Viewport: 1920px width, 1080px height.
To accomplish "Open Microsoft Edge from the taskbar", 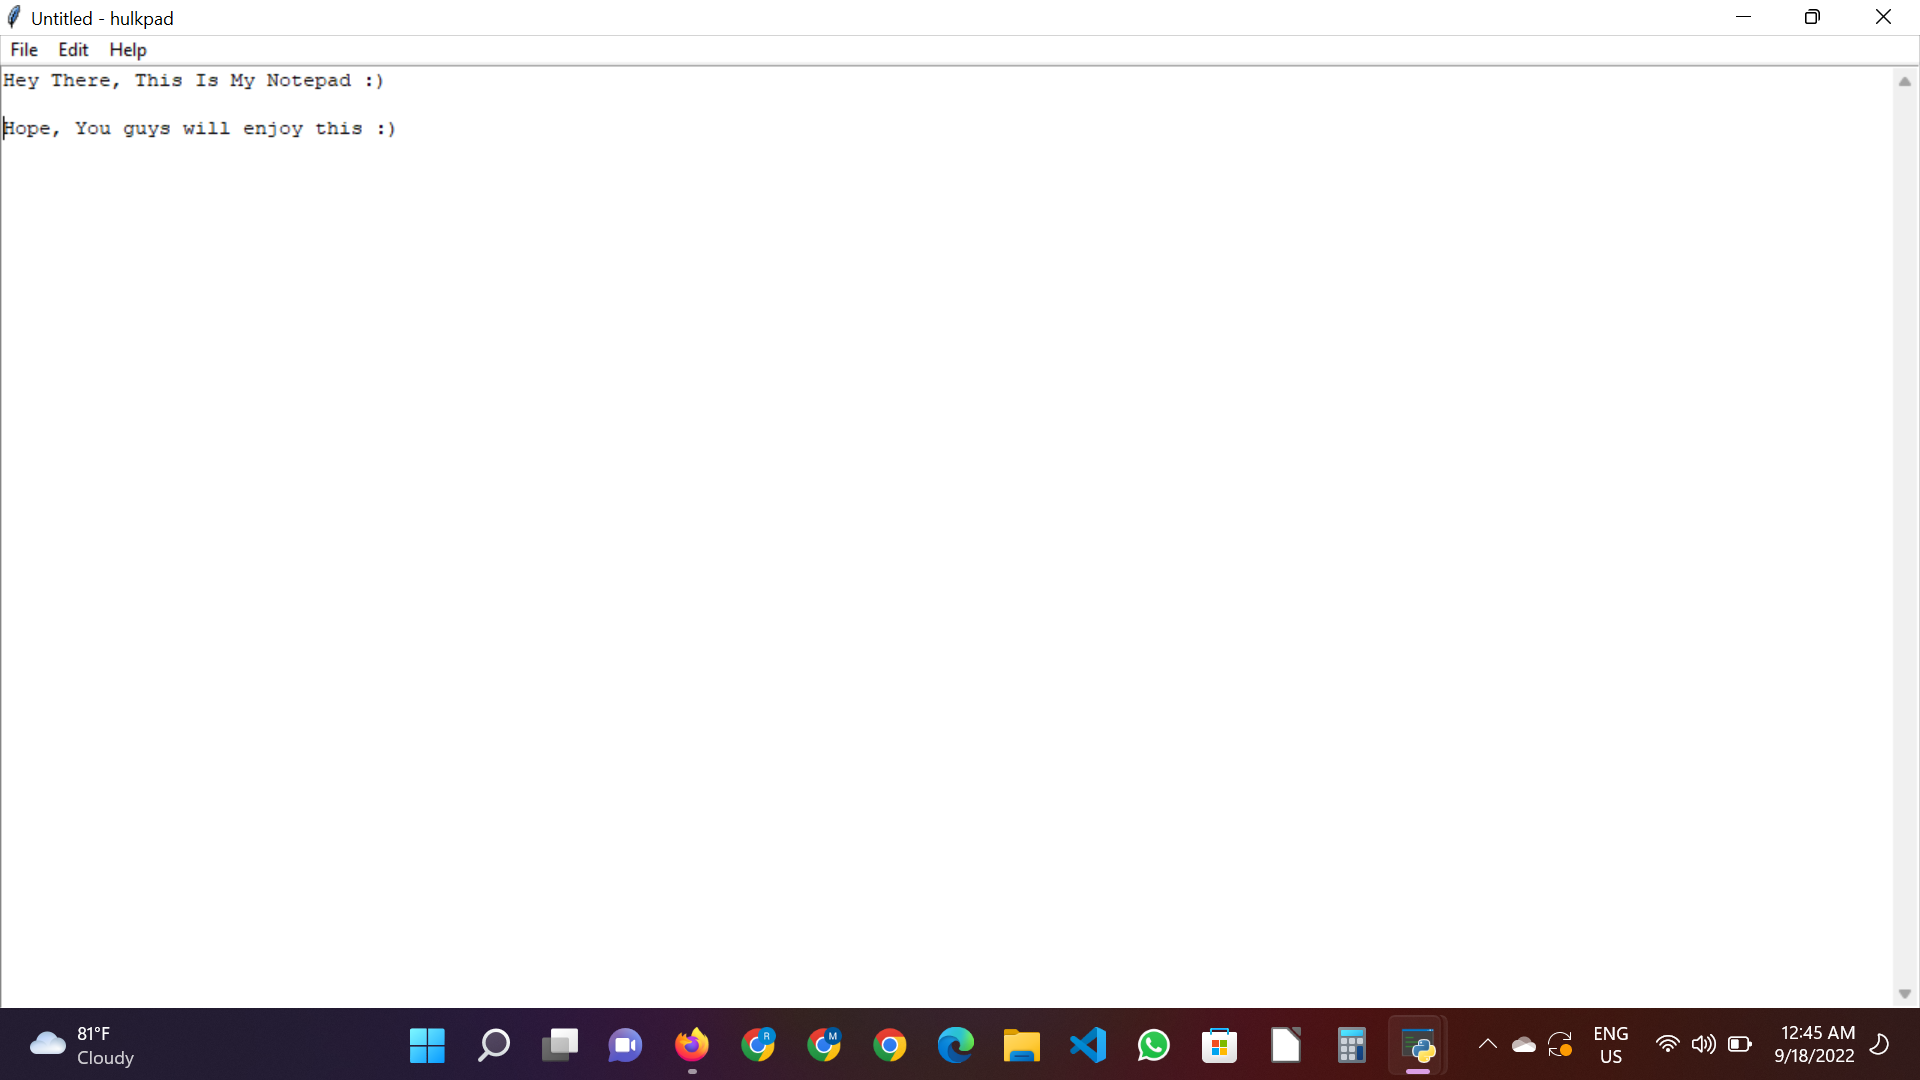I will point(955,1046).
